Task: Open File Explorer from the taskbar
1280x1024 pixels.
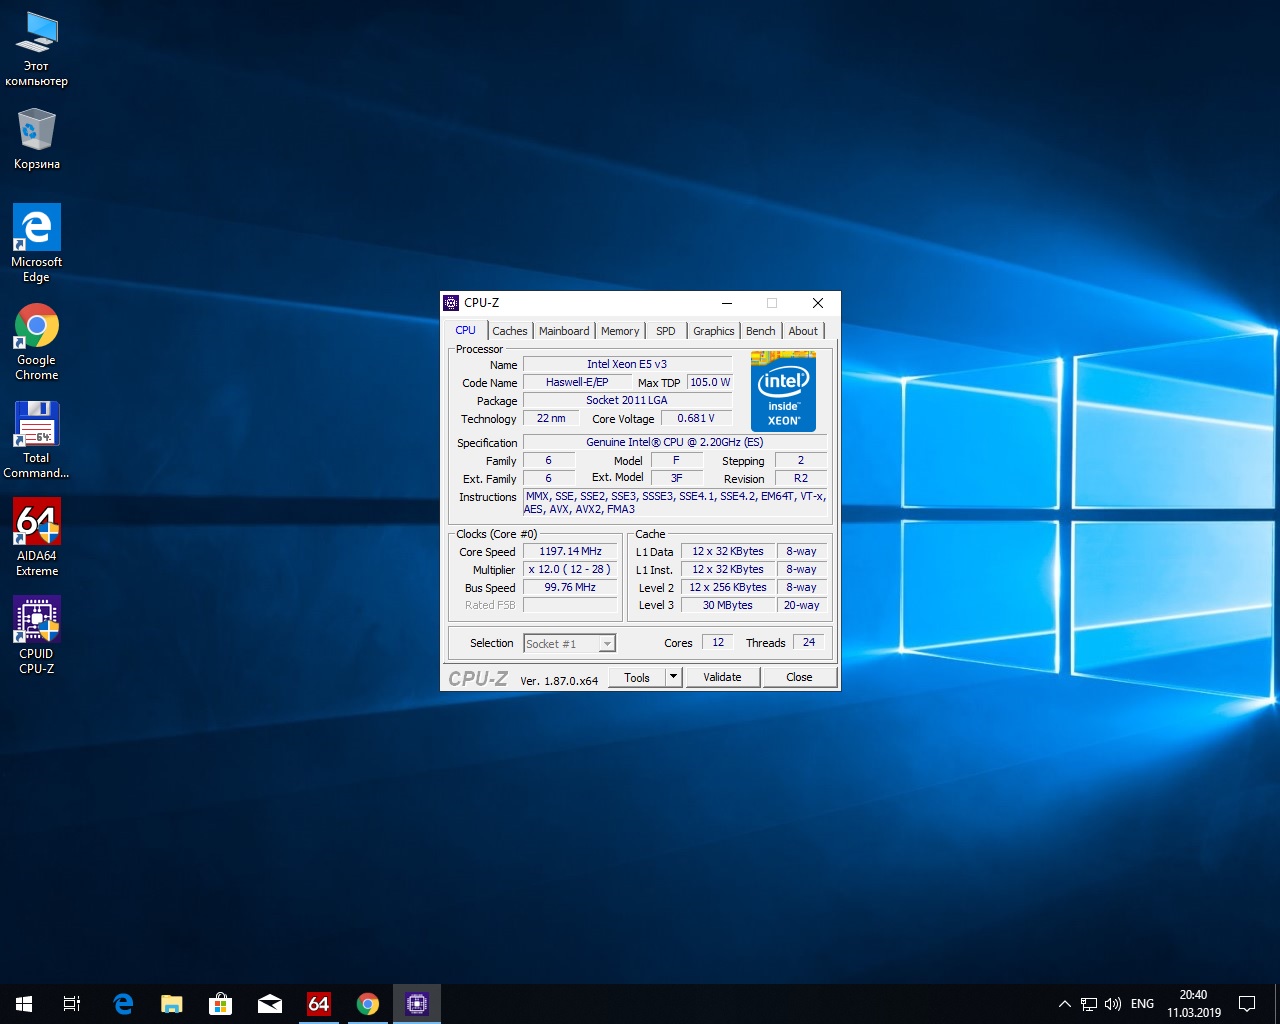Action: [172, 1004]
